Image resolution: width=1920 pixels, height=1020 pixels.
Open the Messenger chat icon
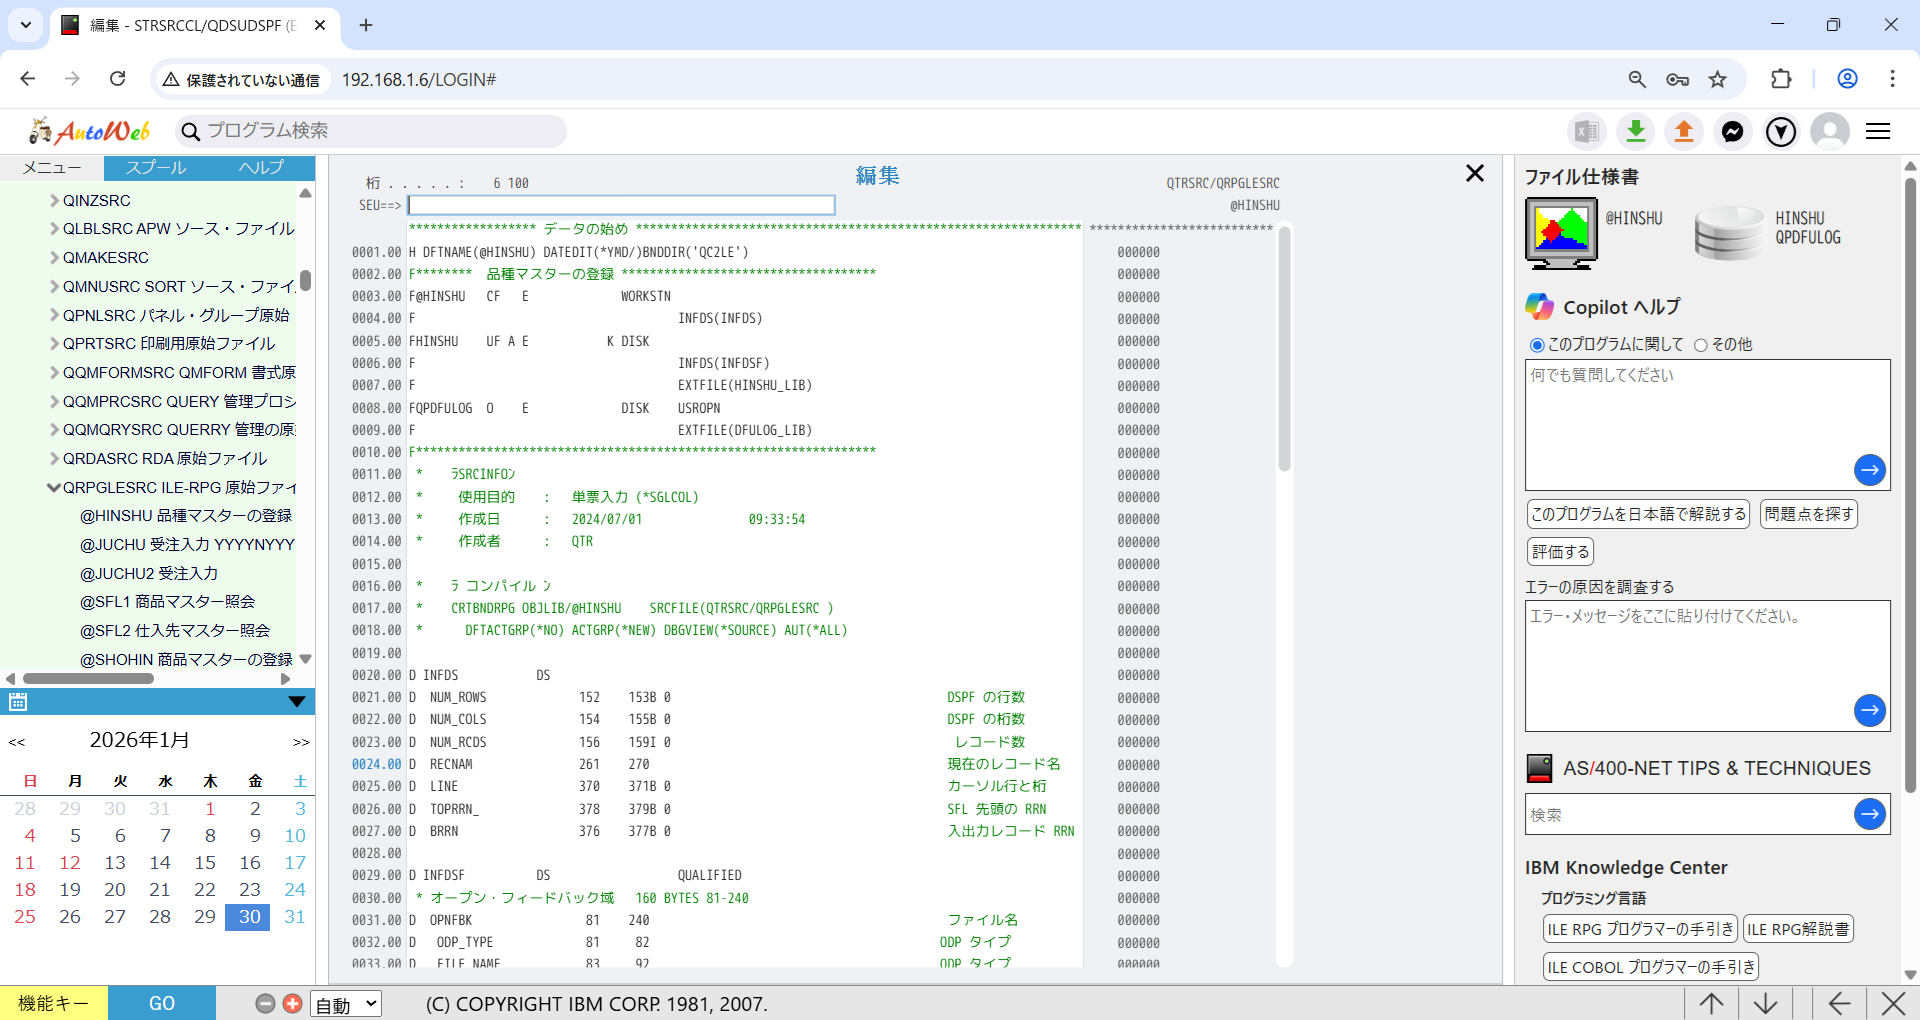pos(1732,131)
